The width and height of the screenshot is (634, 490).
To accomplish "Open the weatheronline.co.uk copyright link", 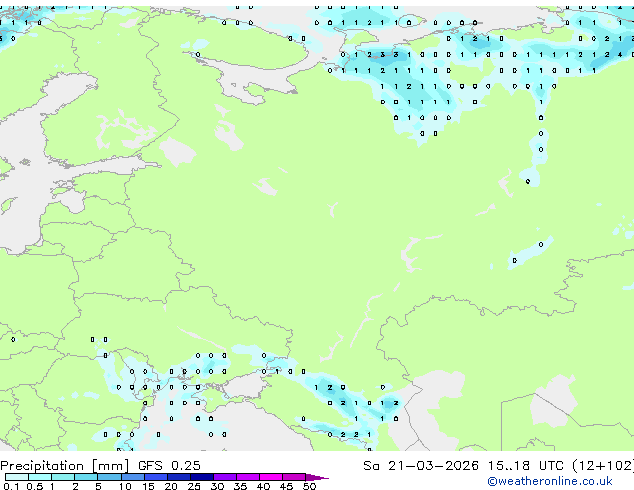I will click(550, 481).
